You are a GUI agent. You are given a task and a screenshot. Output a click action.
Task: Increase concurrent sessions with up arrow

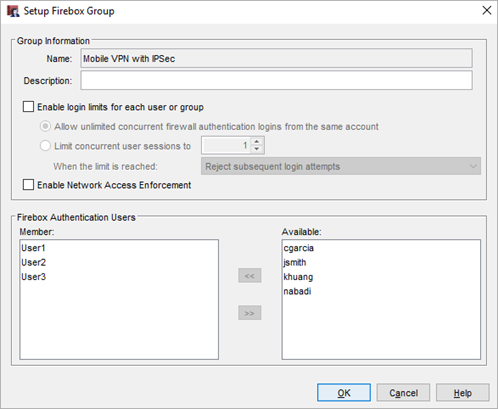click(x=257, y=141)
